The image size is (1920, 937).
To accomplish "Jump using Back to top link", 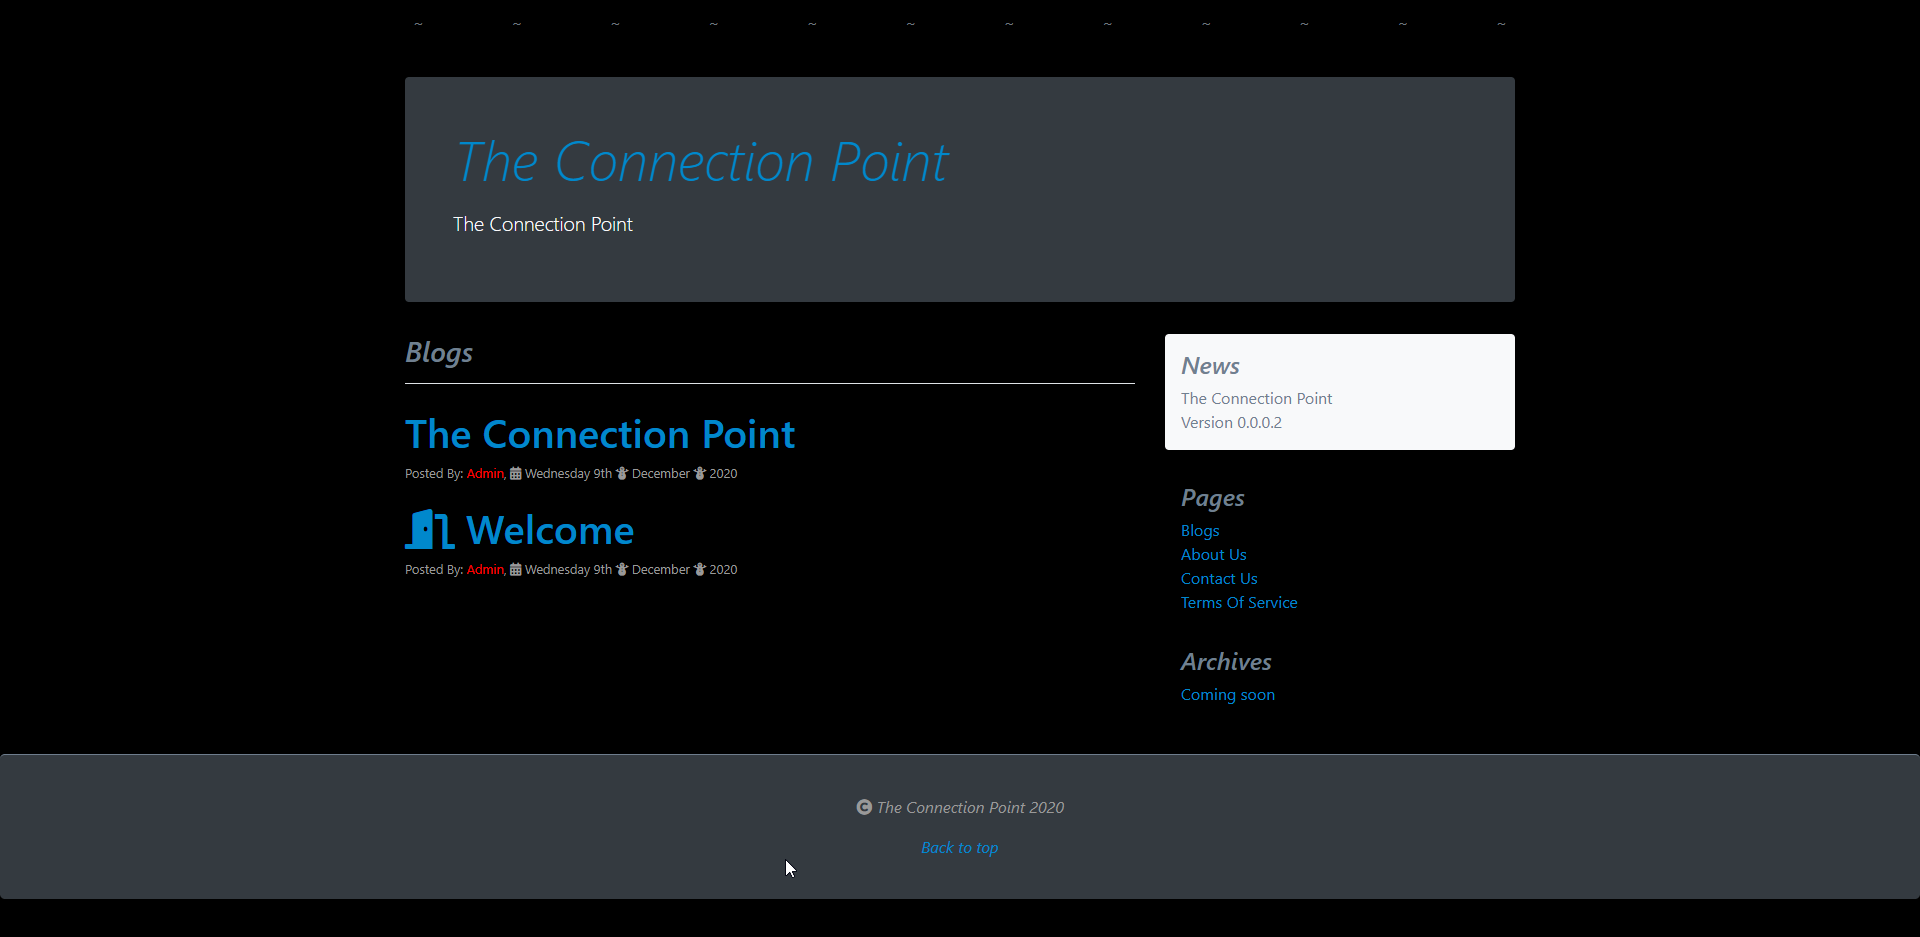I will (960, 848).
